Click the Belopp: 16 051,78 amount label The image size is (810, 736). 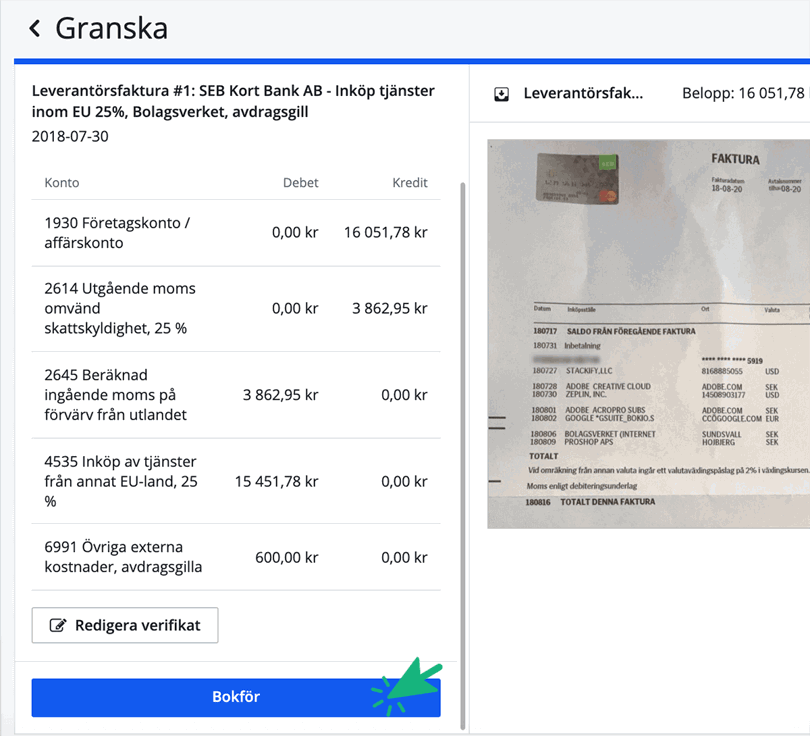741,93
